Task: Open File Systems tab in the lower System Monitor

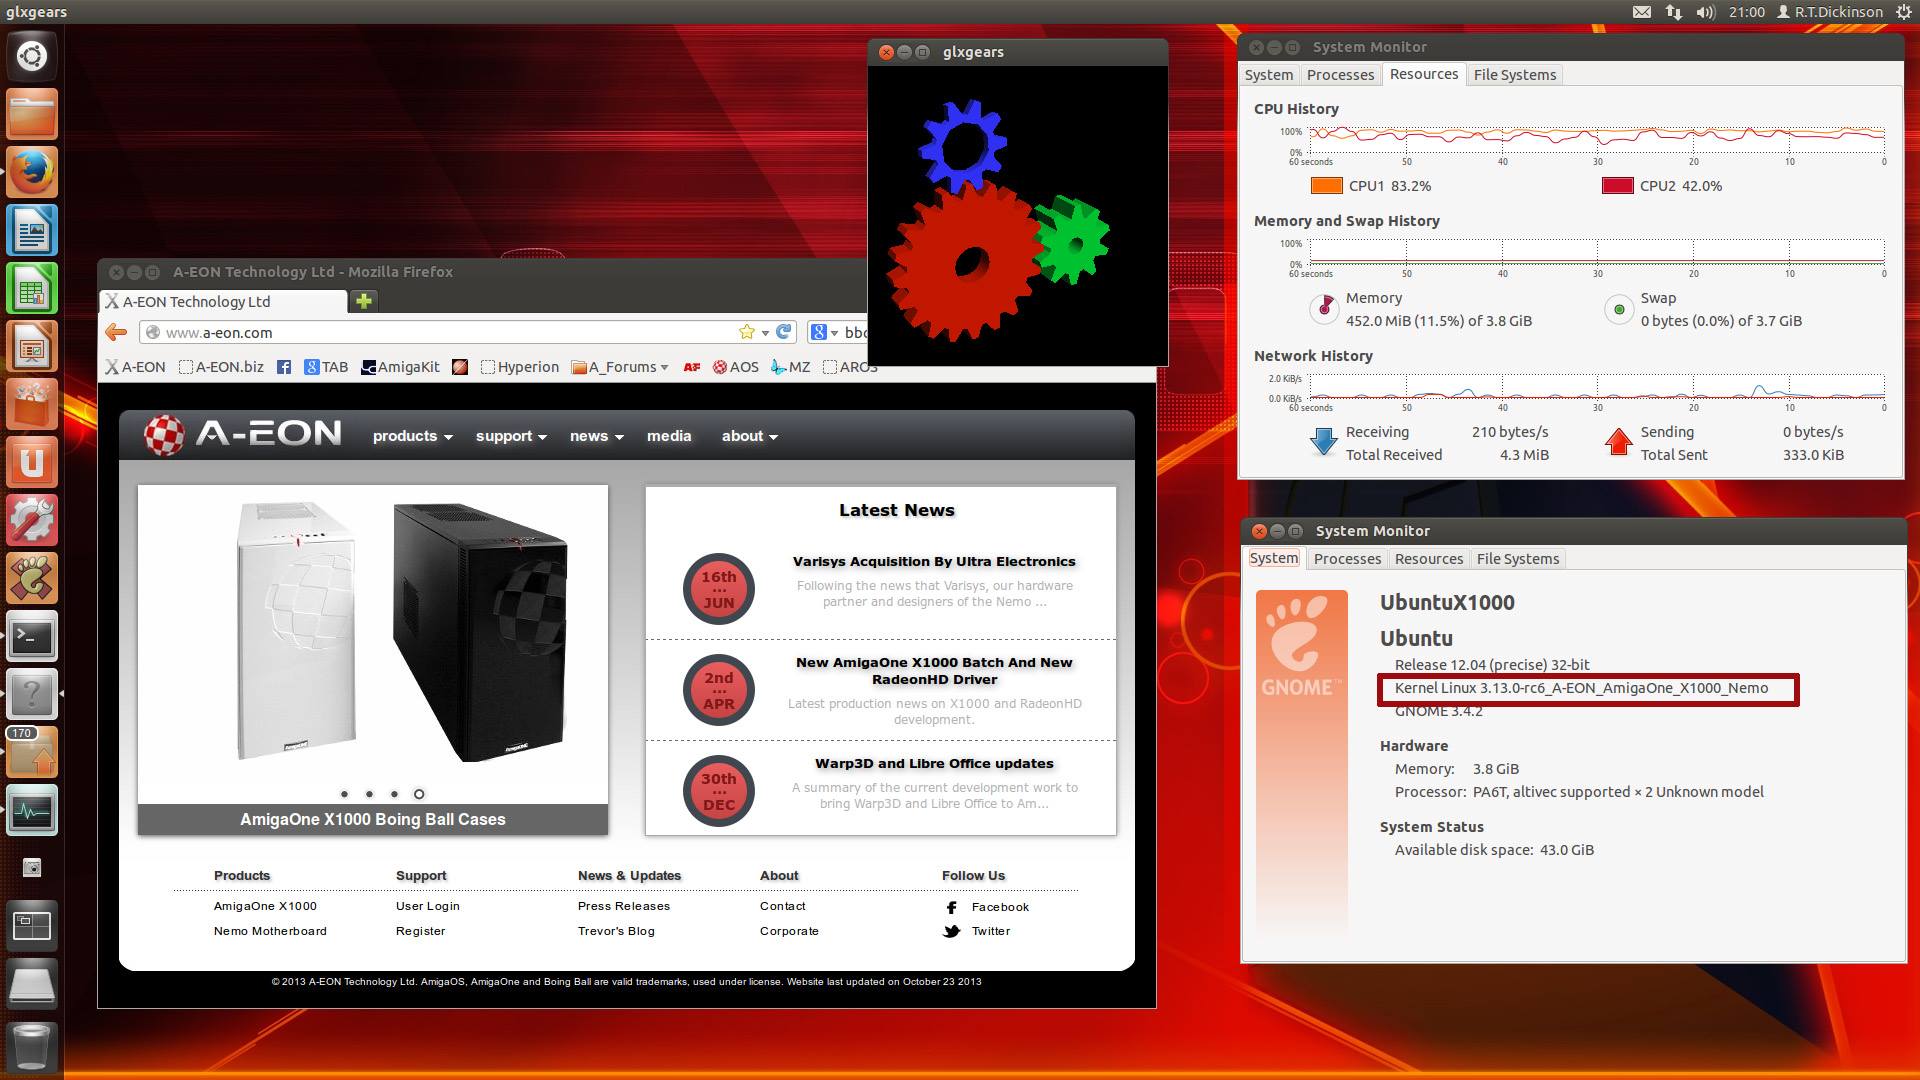Action: coord(1517,559)
